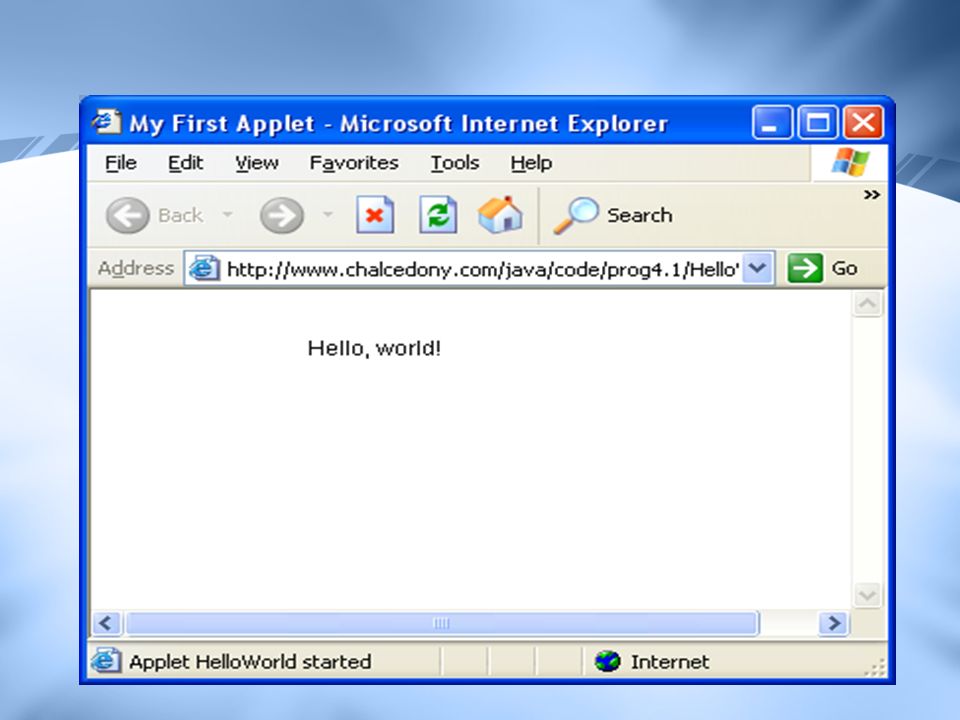960x720 pixels.
Task: Click the Search magnifying glass icon
Action: (576, 216)
